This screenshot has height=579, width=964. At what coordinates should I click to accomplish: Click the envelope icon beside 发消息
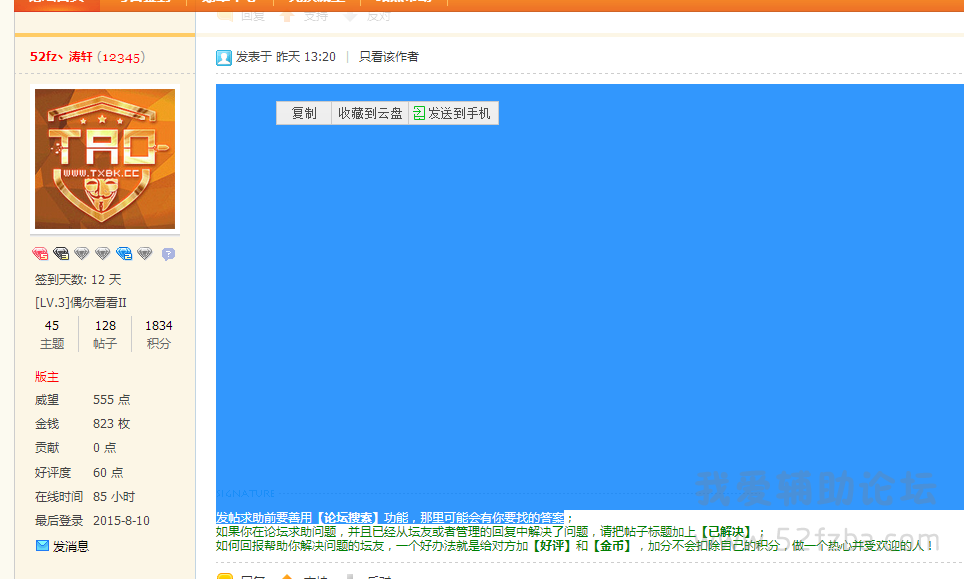point(42,546)
